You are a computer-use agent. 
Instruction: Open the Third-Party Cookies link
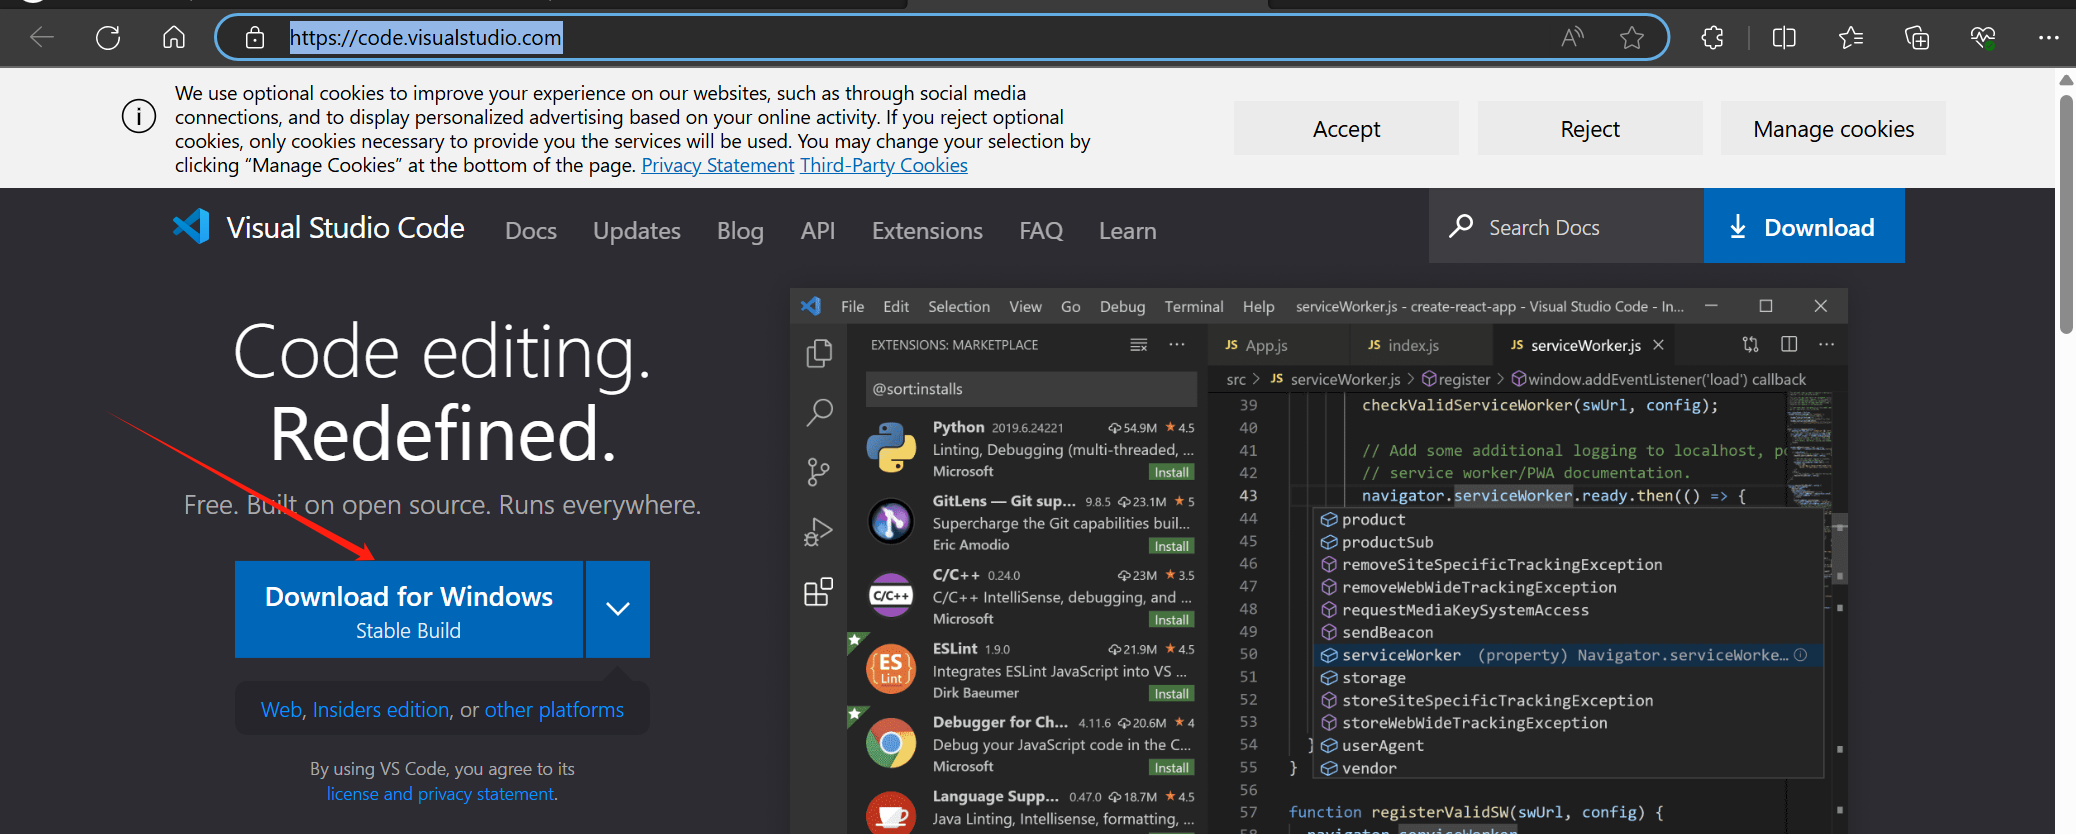(x=884, y=166)
